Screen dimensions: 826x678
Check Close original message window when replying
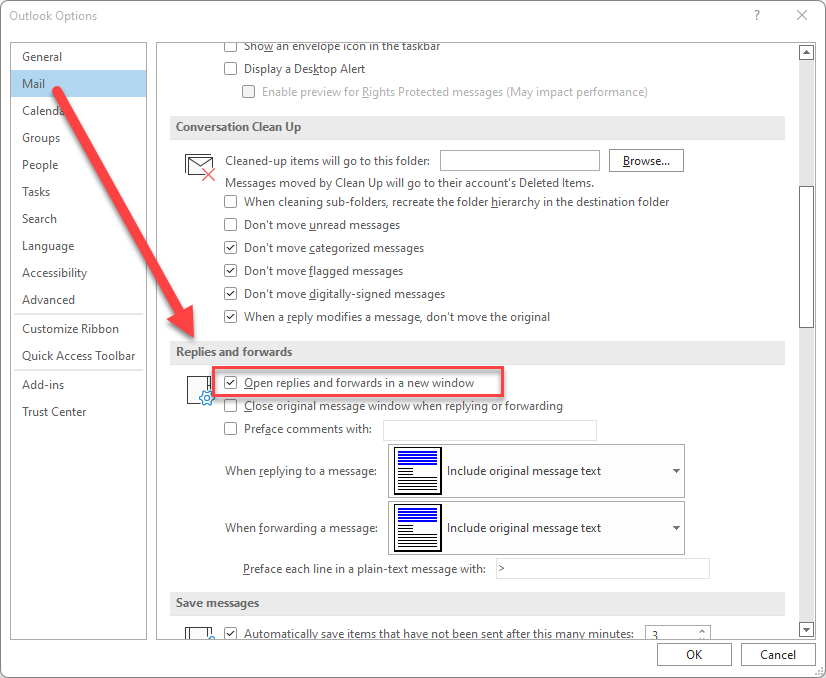pos(230,406)
